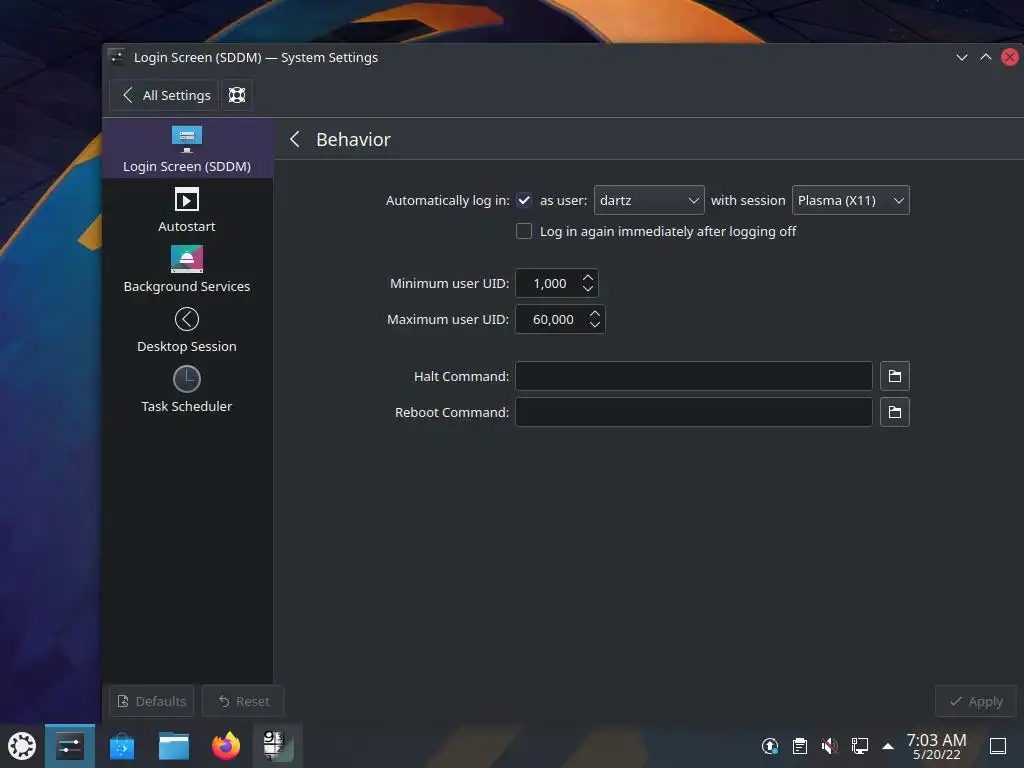This screenshot has width=1024, height=768.
Task: Open the Autostart module
Action: pos(187,209)
